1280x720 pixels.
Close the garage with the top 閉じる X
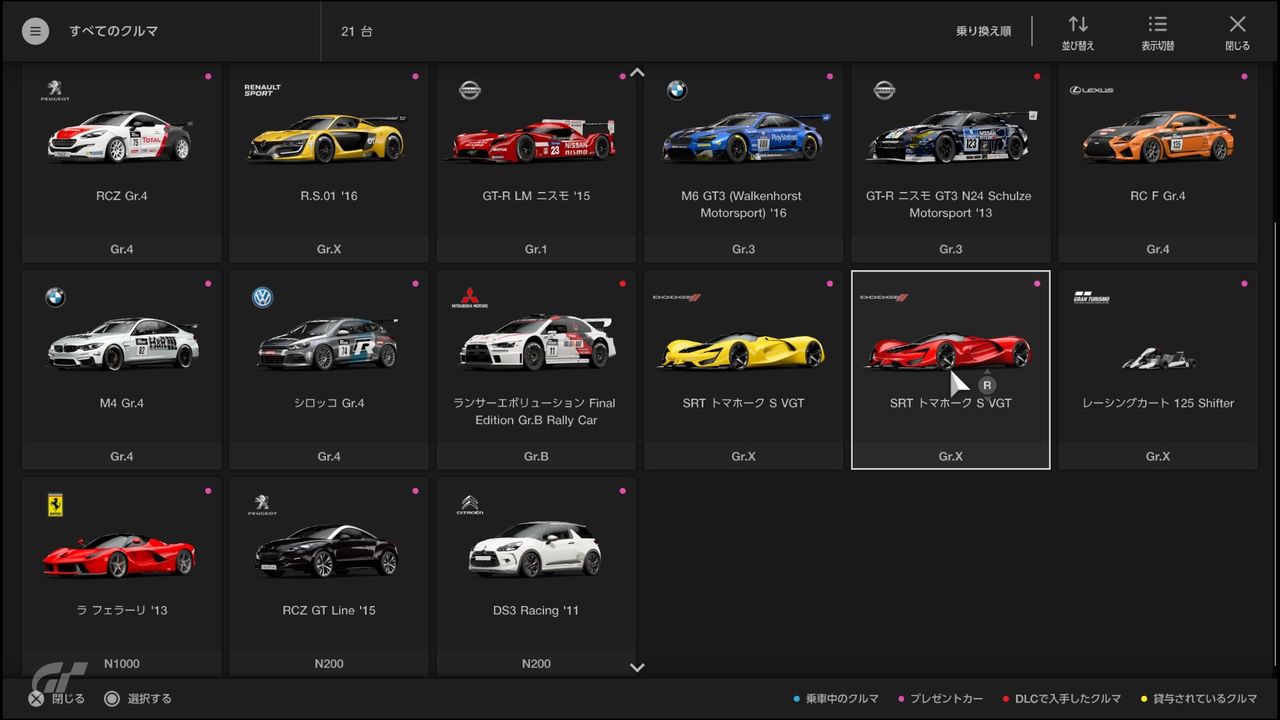tap(1237, 32)
